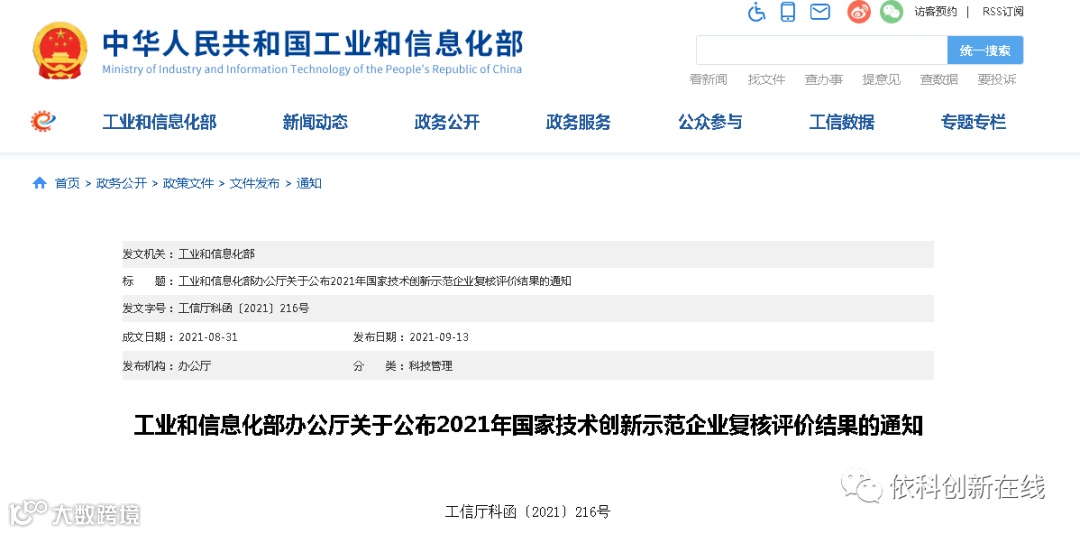Click the 分类 value 科技管理
The image size is (1080, 534).
pyautogui.click(x=431, y=366)
